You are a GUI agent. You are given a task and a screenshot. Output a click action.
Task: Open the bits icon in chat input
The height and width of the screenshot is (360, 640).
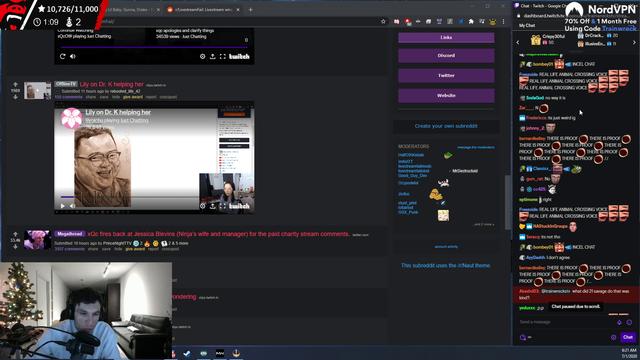click(619, 322)
